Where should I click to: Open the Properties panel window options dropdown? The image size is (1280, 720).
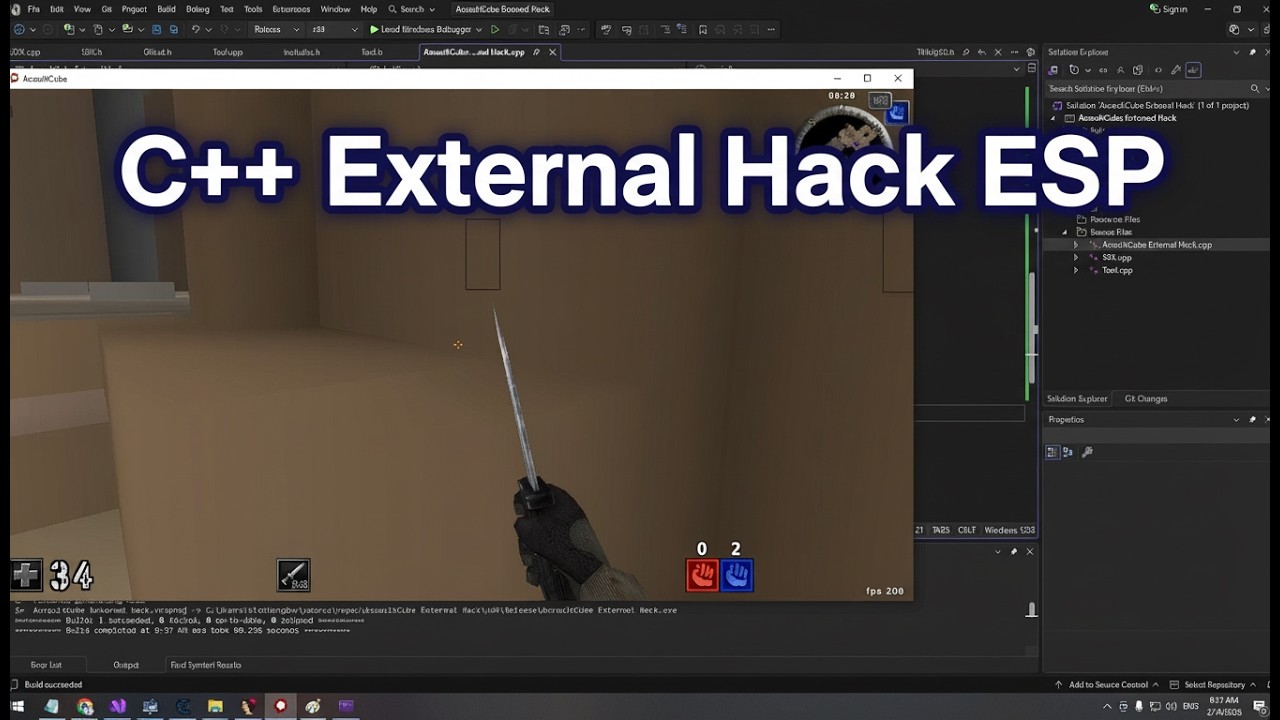(1236, 420)
